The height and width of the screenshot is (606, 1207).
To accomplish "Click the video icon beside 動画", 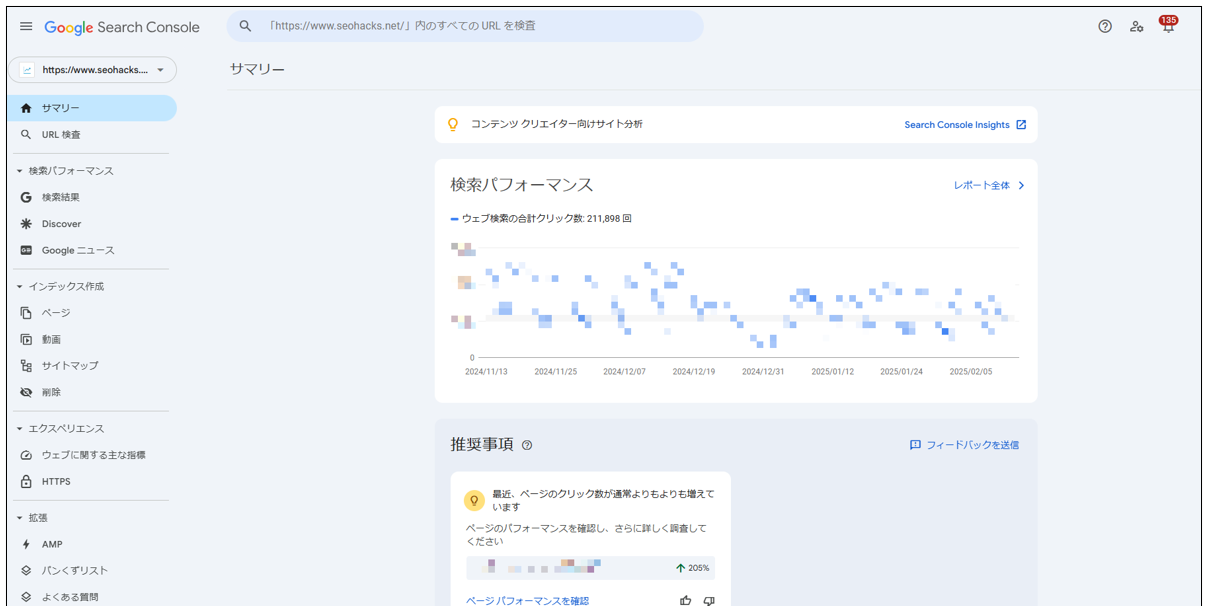I will click(x=27, y=339).
